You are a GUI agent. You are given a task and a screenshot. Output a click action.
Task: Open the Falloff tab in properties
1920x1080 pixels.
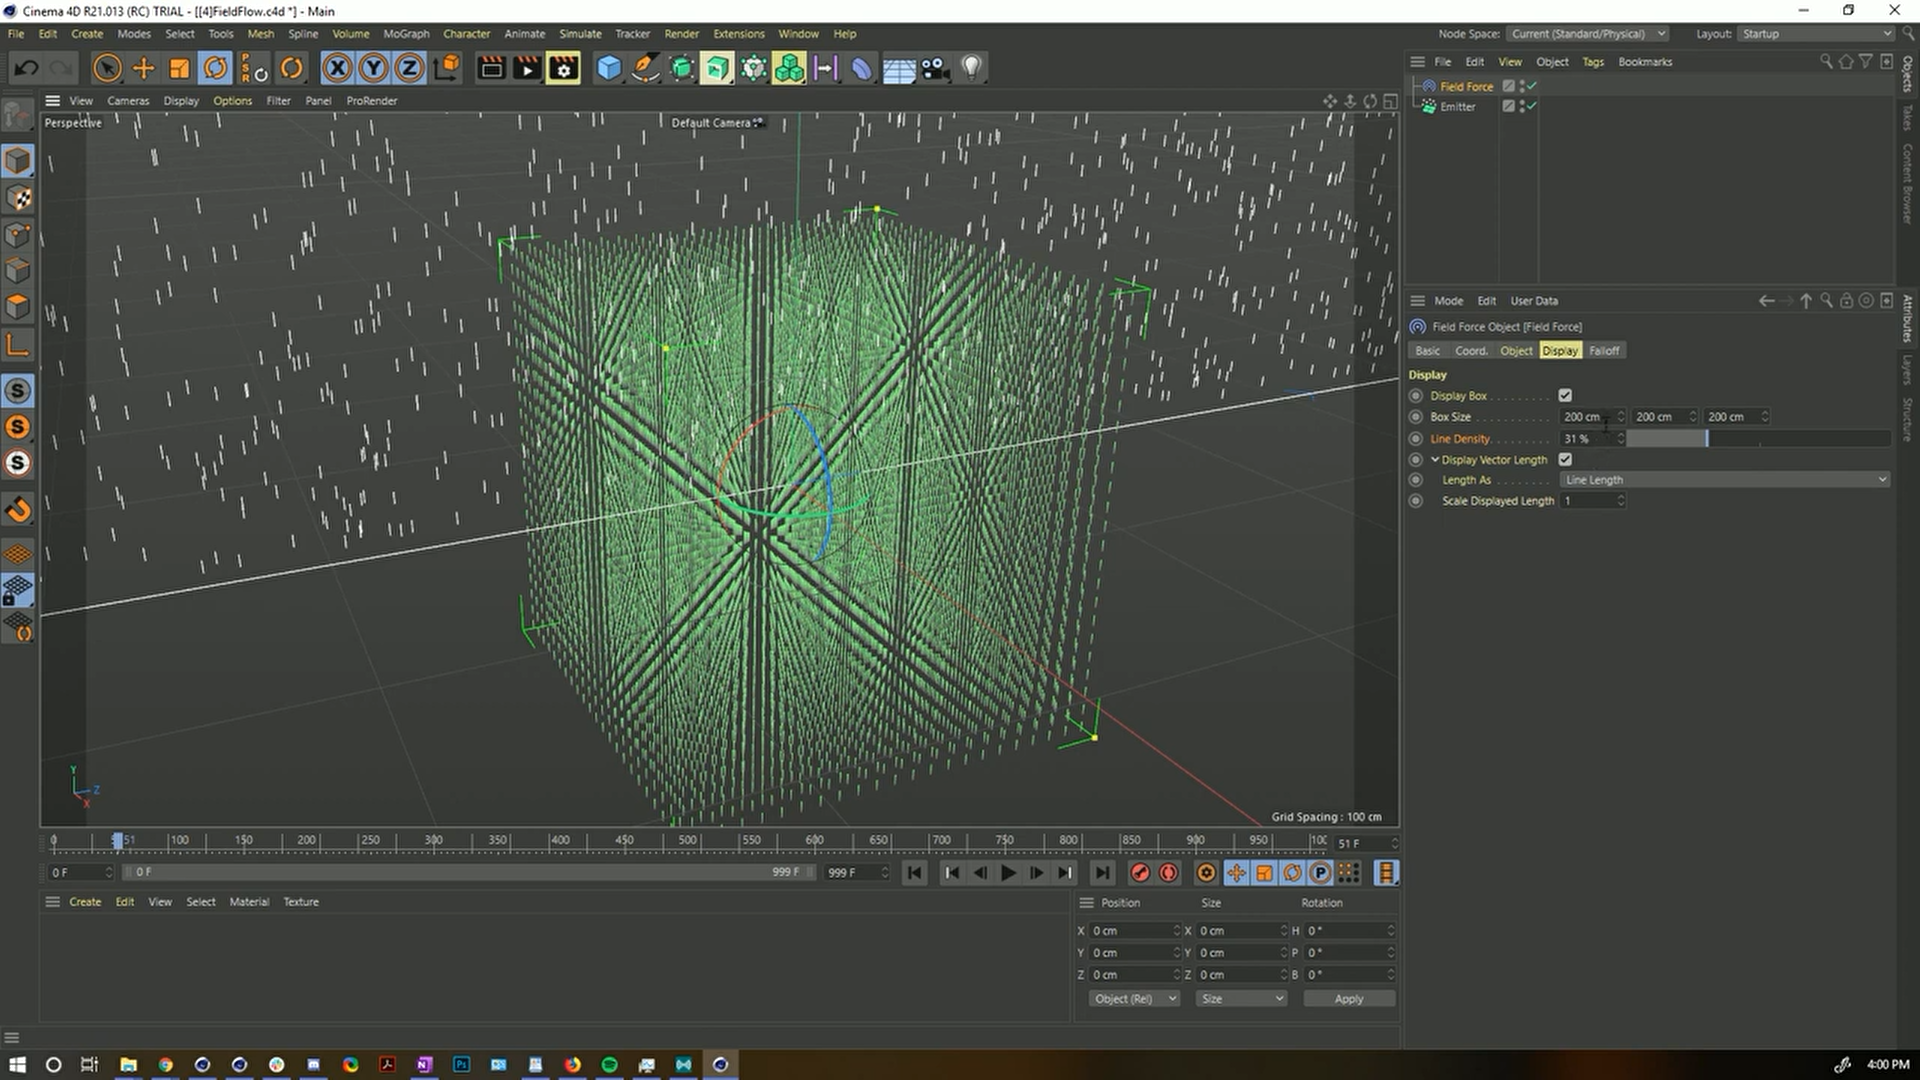click(x=1602, y=349)
